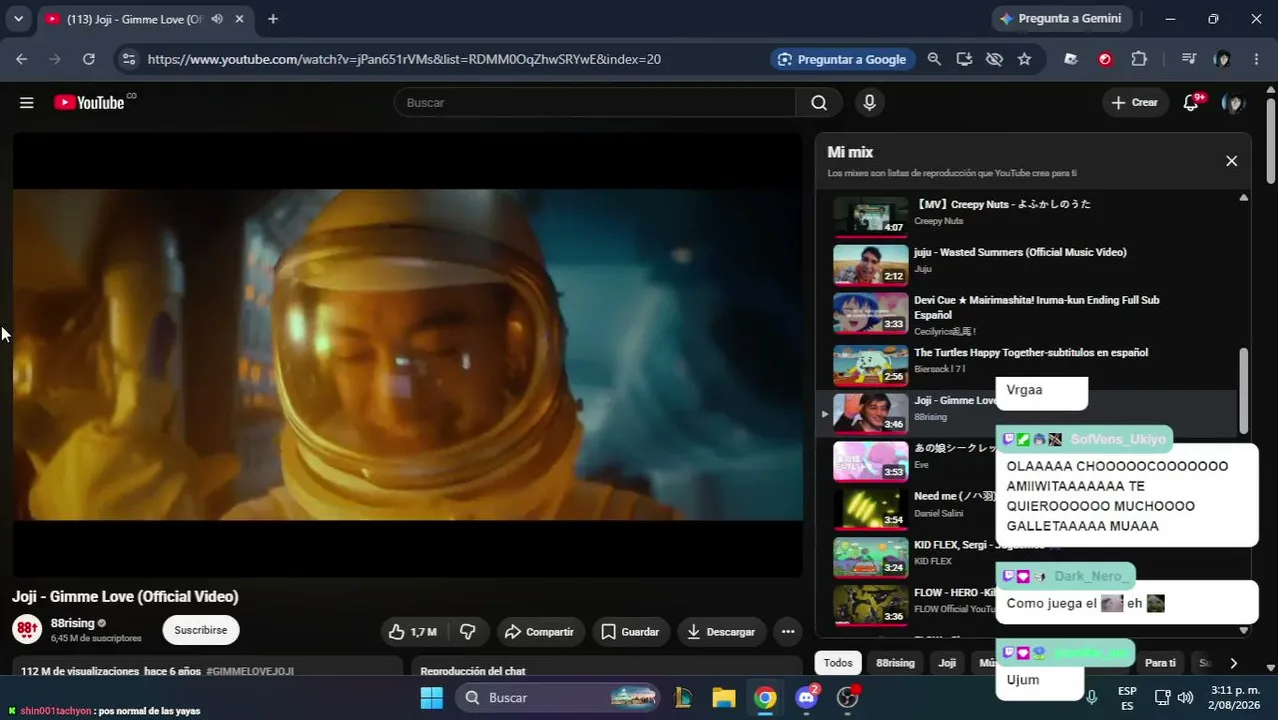Click the Windows taskbar Buscar search box

pyautogui.click(x=558, y=697)
